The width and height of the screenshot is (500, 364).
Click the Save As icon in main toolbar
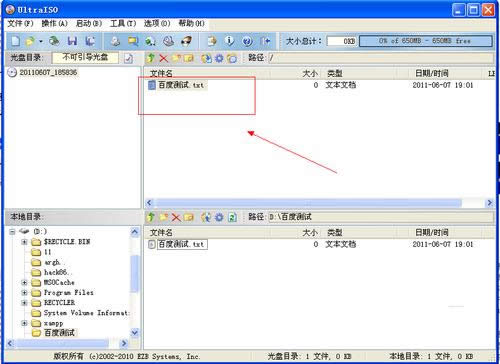point(90,41)
